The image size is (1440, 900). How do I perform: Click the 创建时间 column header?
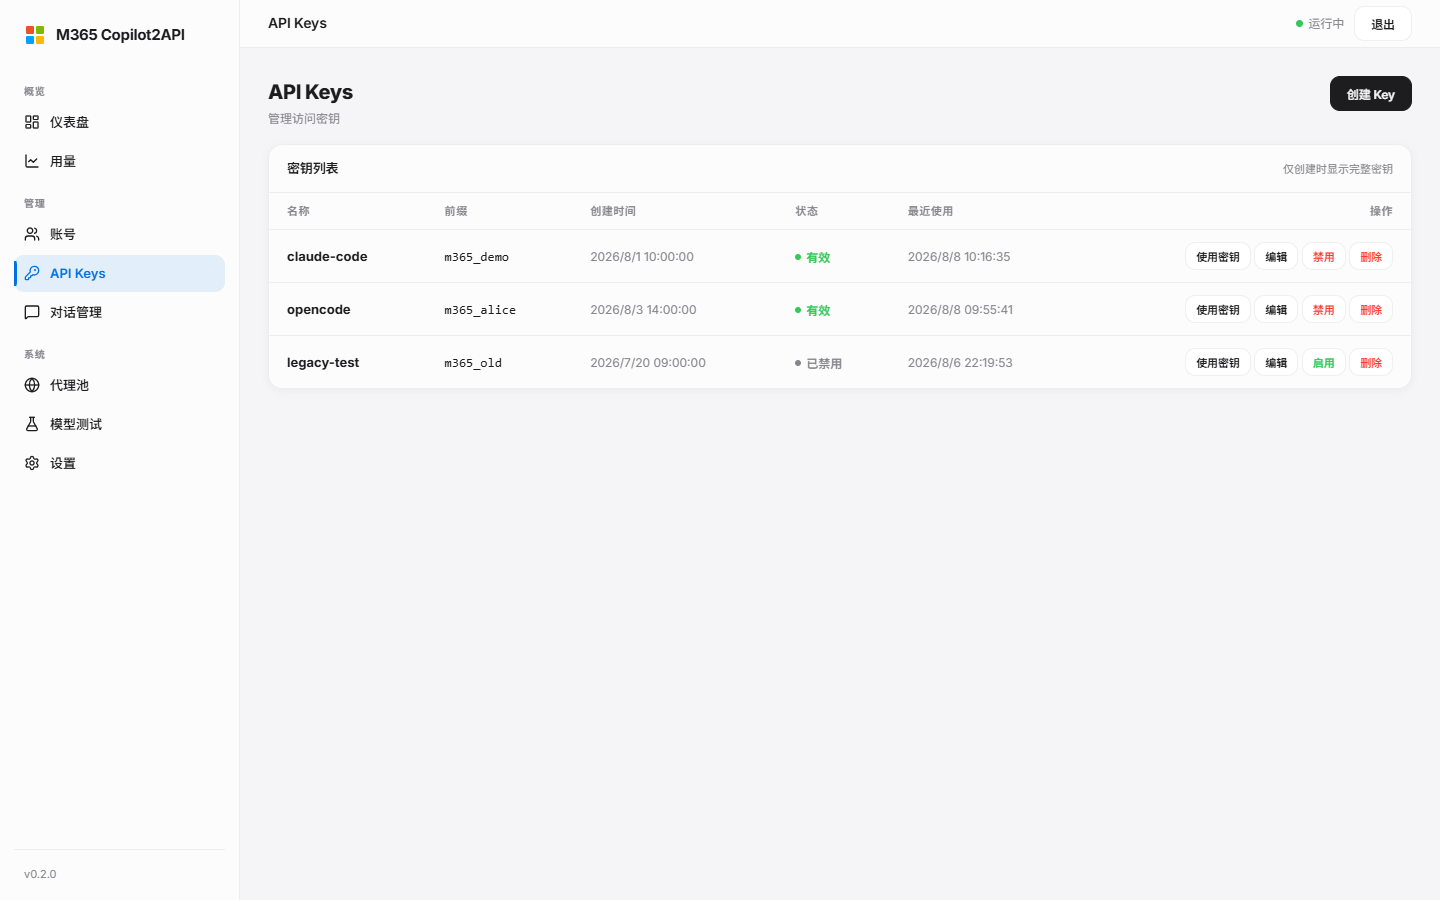[613, 211]
